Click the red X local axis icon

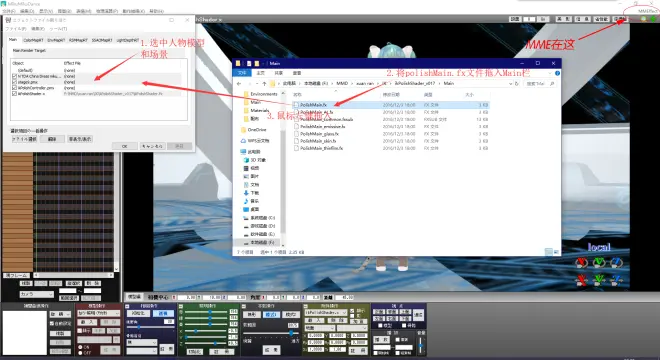click(582, 262)
